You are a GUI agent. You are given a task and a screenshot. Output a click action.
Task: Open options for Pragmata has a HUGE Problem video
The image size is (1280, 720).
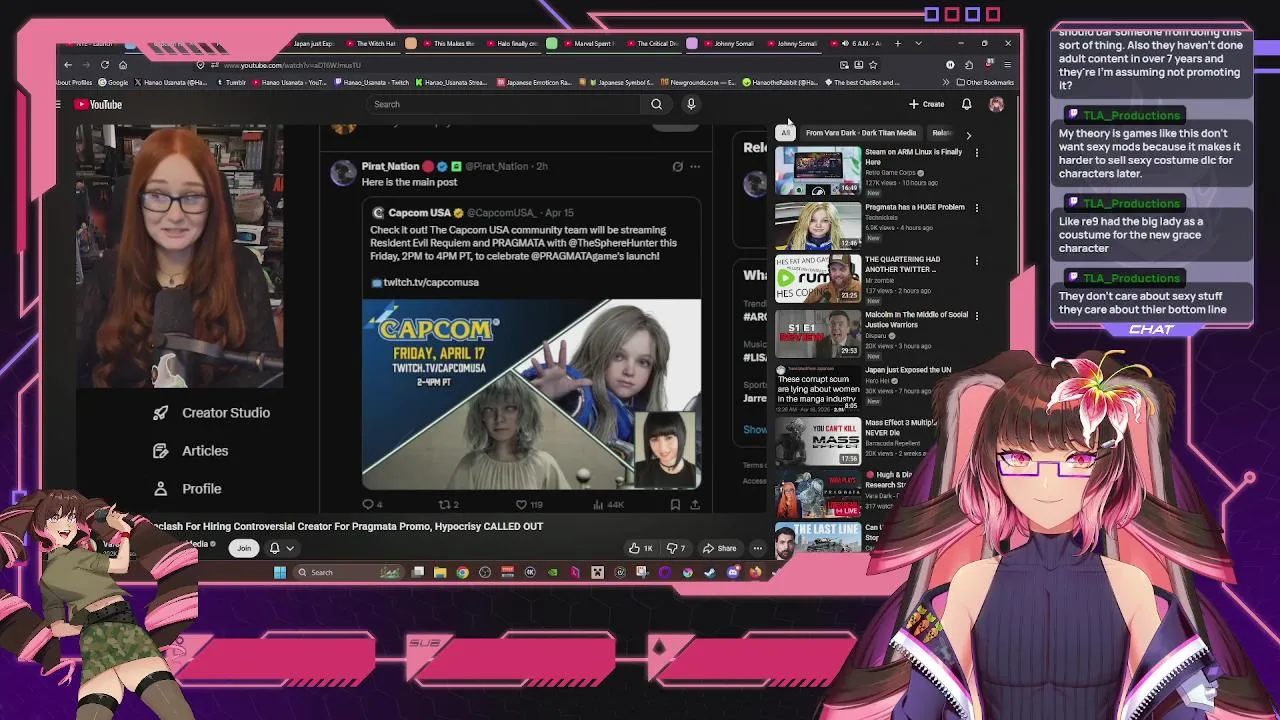point(977,208)
